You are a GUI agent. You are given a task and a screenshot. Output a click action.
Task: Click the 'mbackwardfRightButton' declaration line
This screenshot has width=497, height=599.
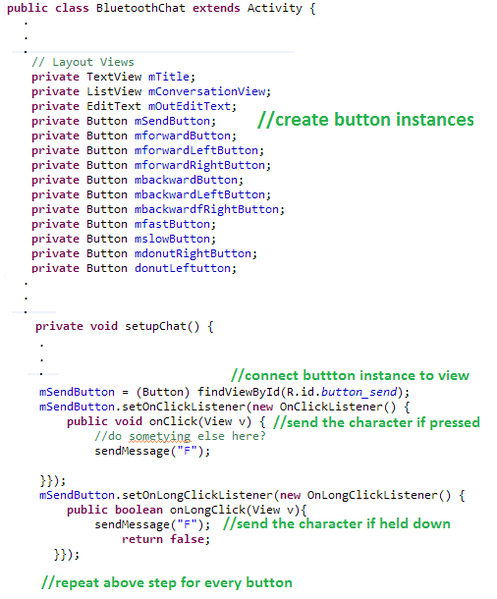coord(158,209)
